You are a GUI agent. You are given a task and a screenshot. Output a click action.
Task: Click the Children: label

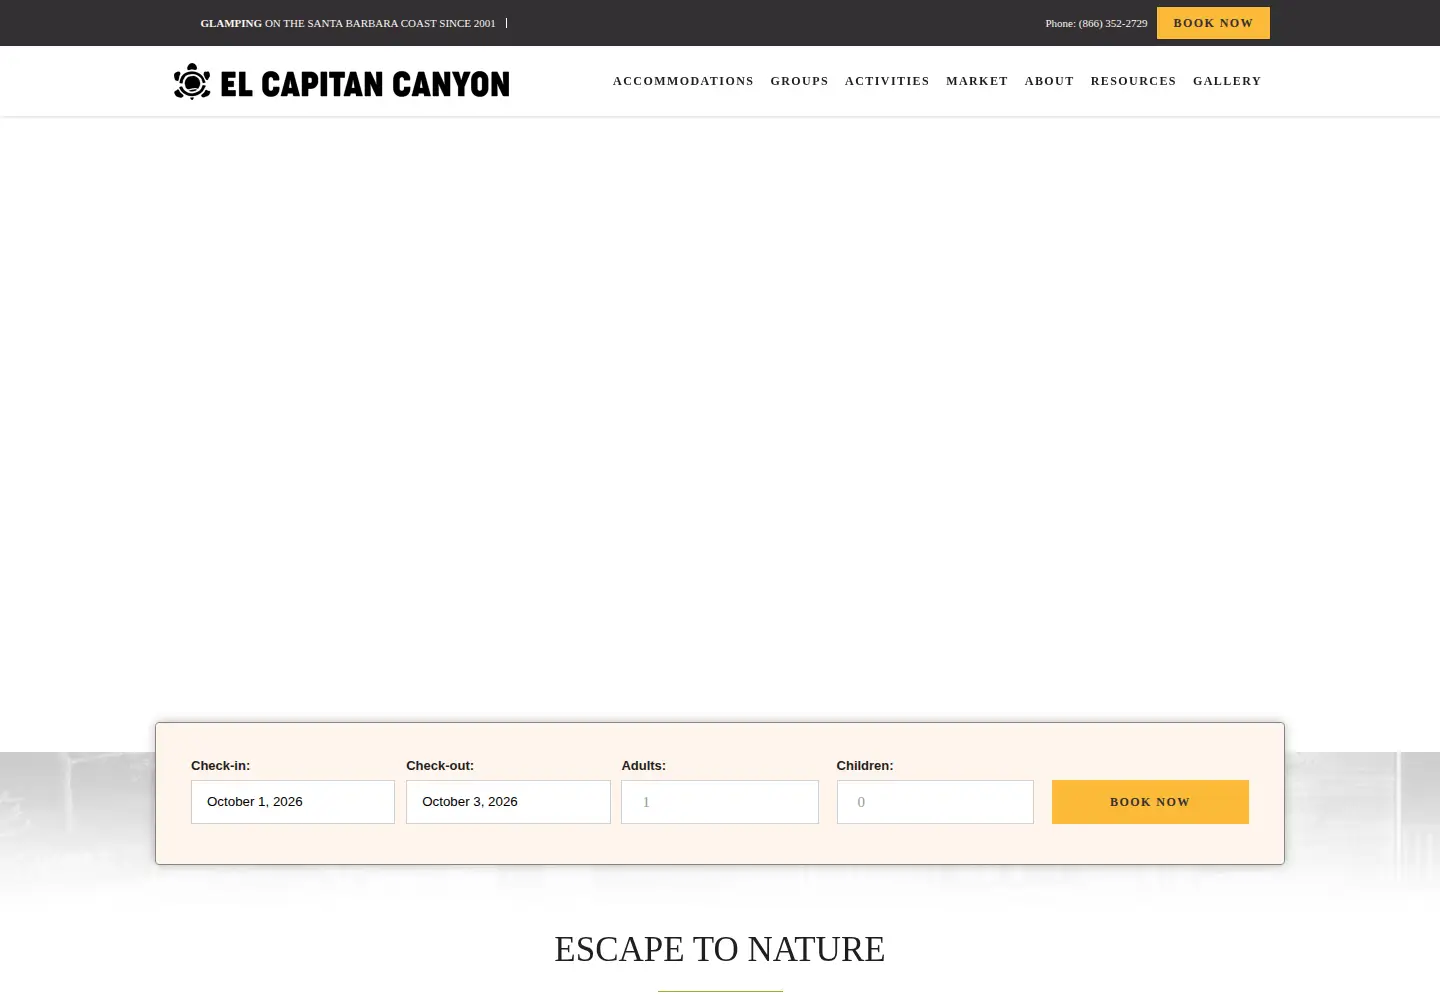coord(865,766)
